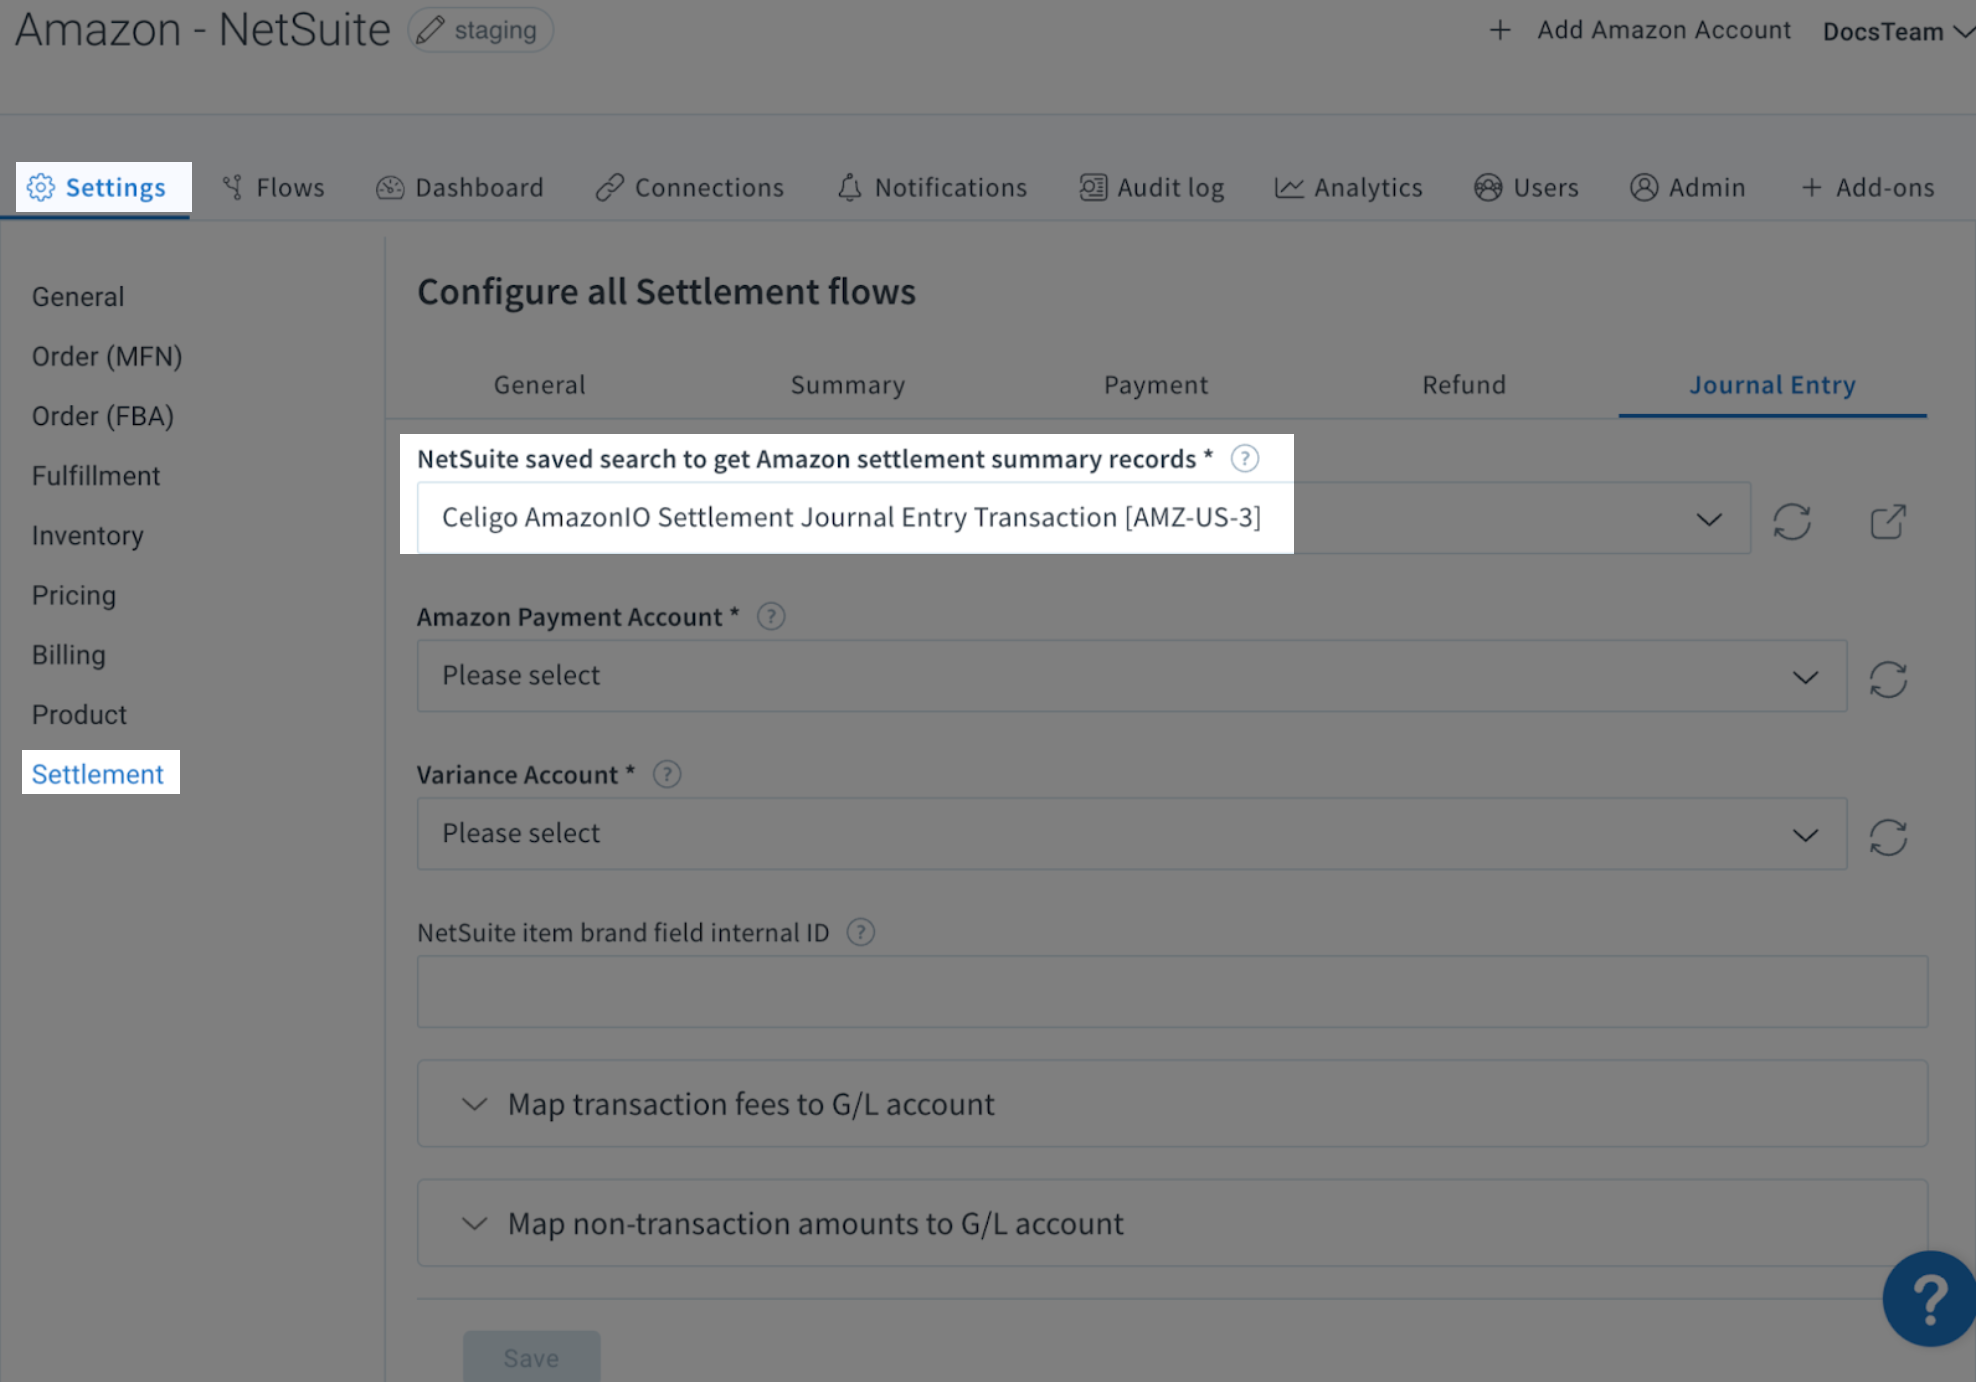This screenshot has height=1382, width=1976.
Task: Open Fulfillment in the sidebar
Action: [96, 476]
